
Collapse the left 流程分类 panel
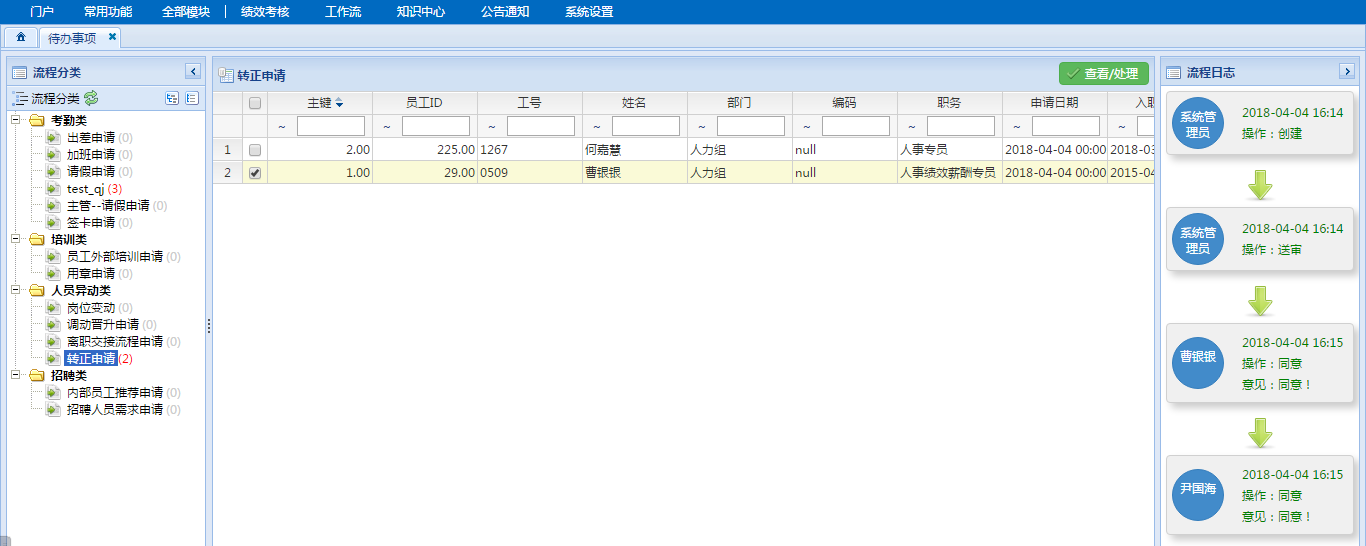coord(193,71)
